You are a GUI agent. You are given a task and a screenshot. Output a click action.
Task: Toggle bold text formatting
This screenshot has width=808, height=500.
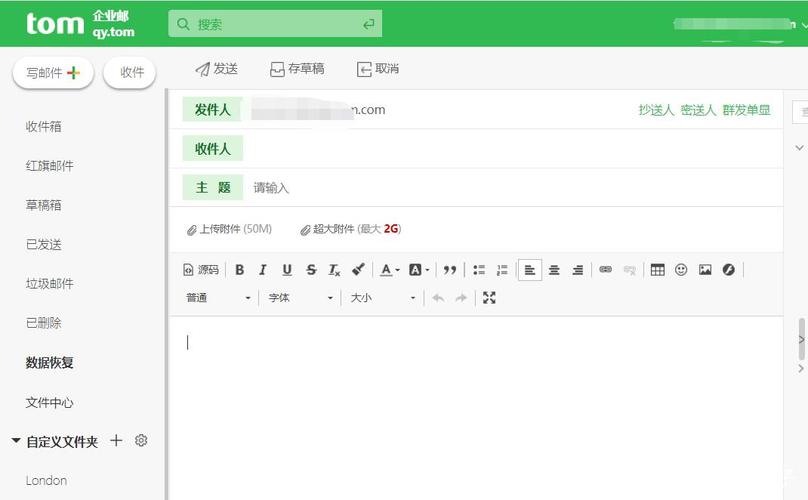tap(239, 270)
